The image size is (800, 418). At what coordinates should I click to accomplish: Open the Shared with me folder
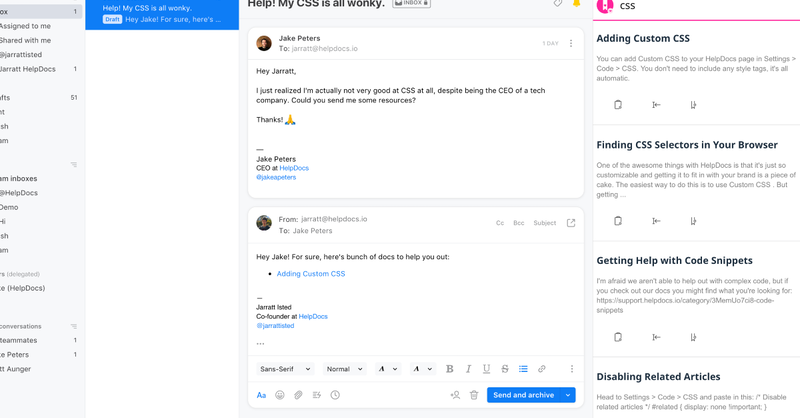coord(26,40)
